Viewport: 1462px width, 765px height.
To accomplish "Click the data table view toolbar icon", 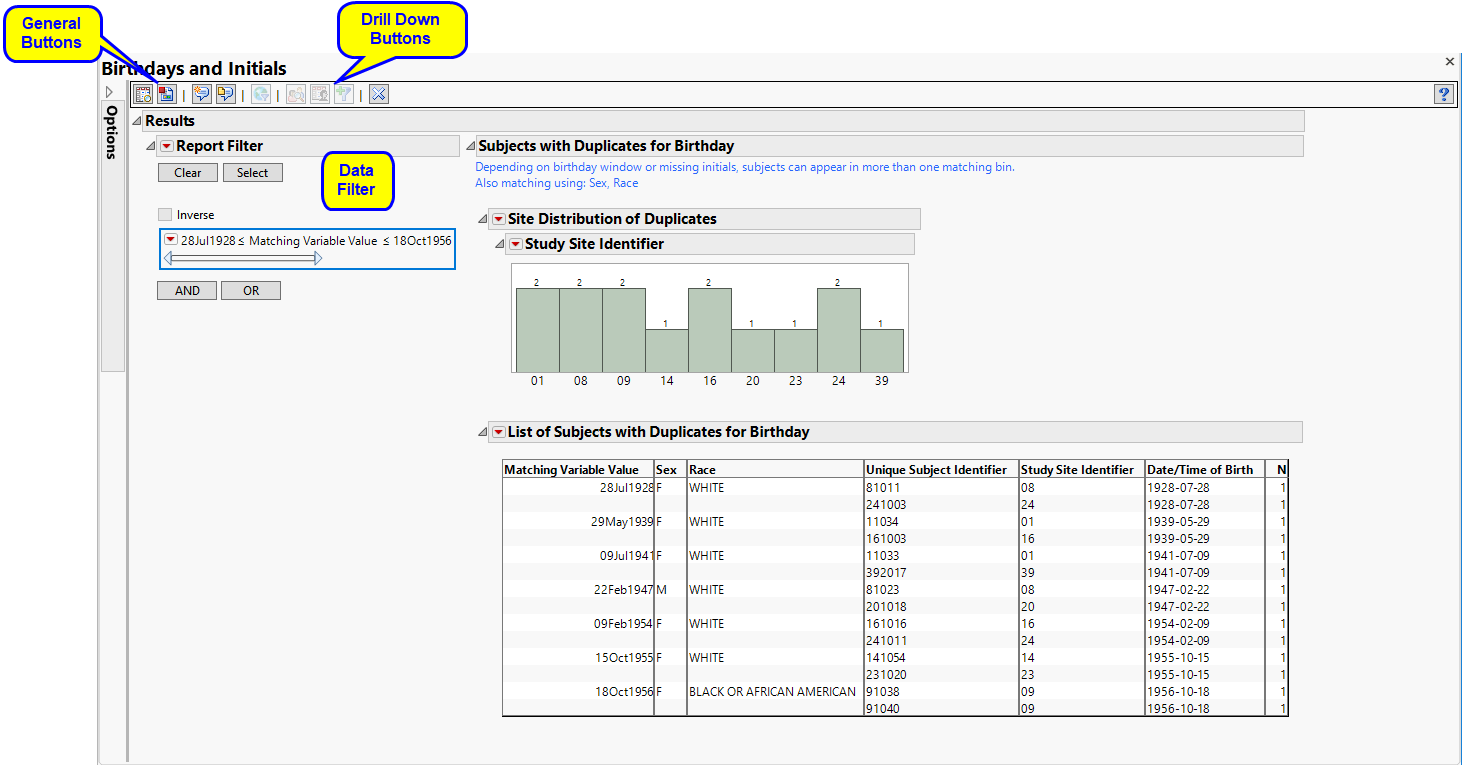I will (x=143, y=94).
